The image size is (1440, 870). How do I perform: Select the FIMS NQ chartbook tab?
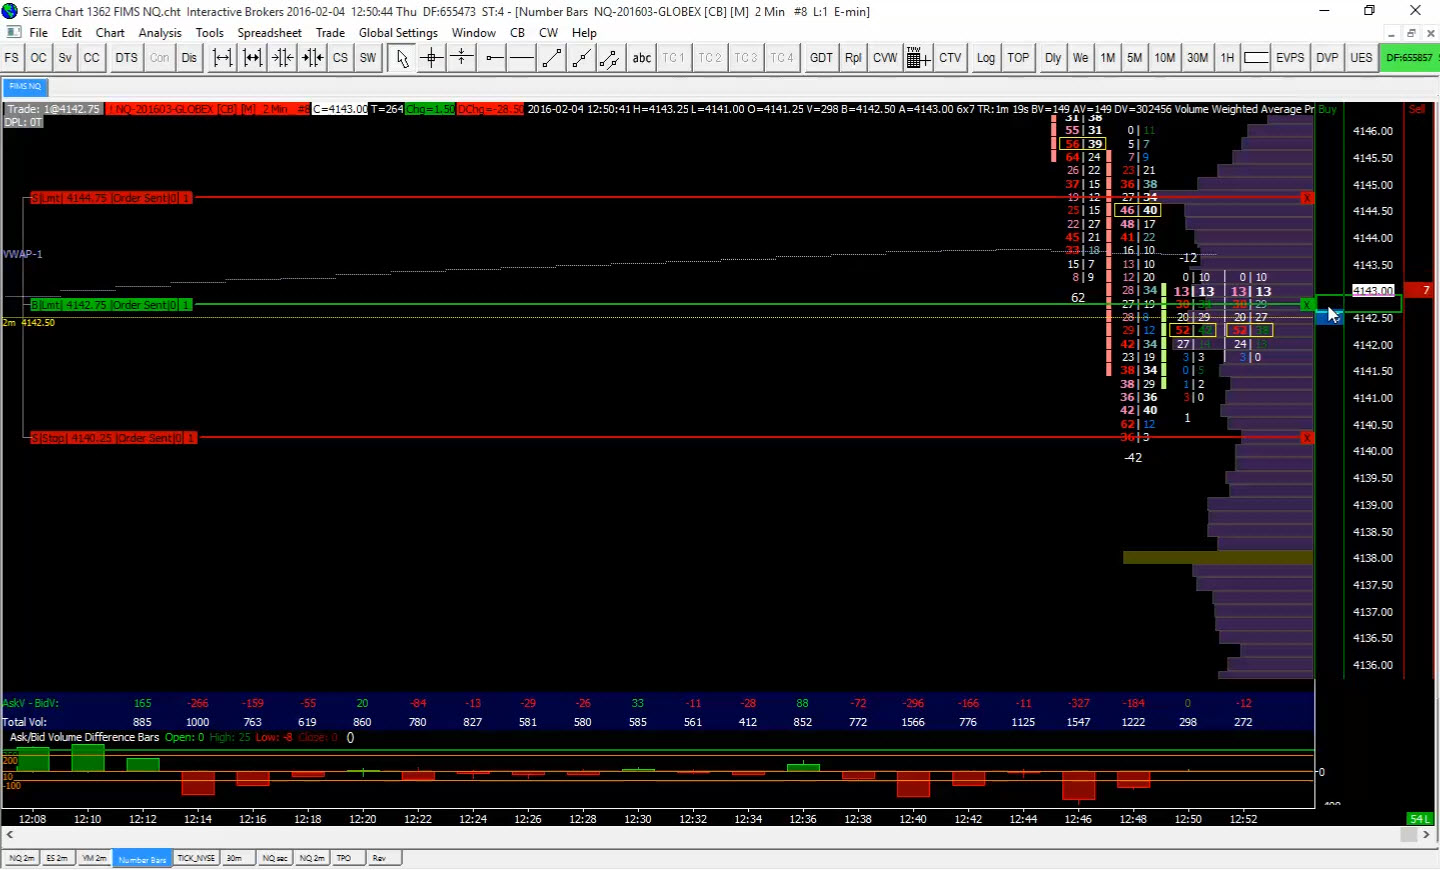tap(25, 86)
